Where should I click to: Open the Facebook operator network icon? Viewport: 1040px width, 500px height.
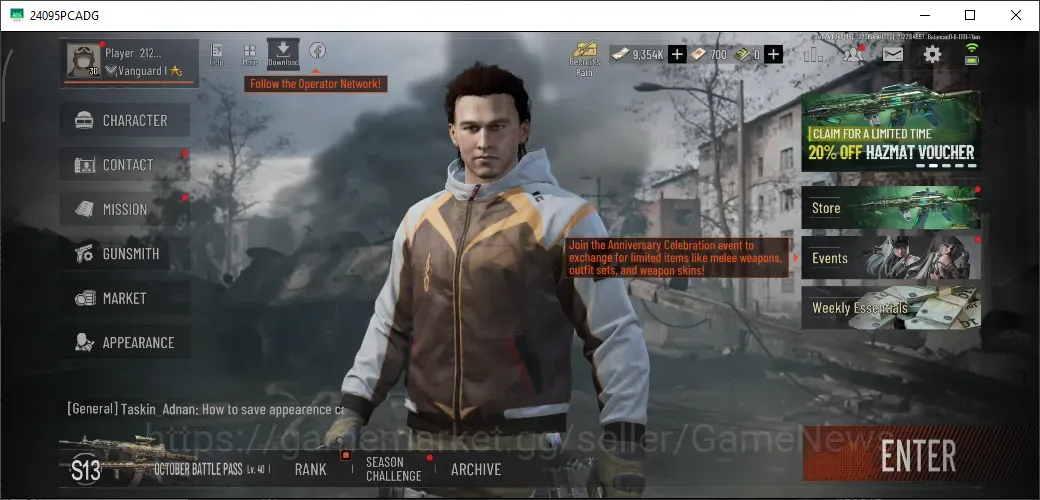(317, 50)
